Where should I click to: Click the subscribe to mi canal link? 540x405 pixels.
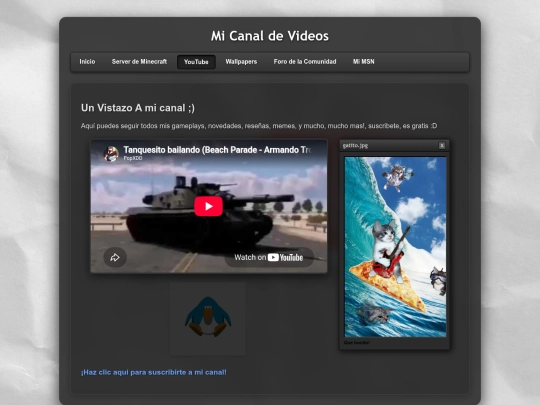[x=154, y=372]
